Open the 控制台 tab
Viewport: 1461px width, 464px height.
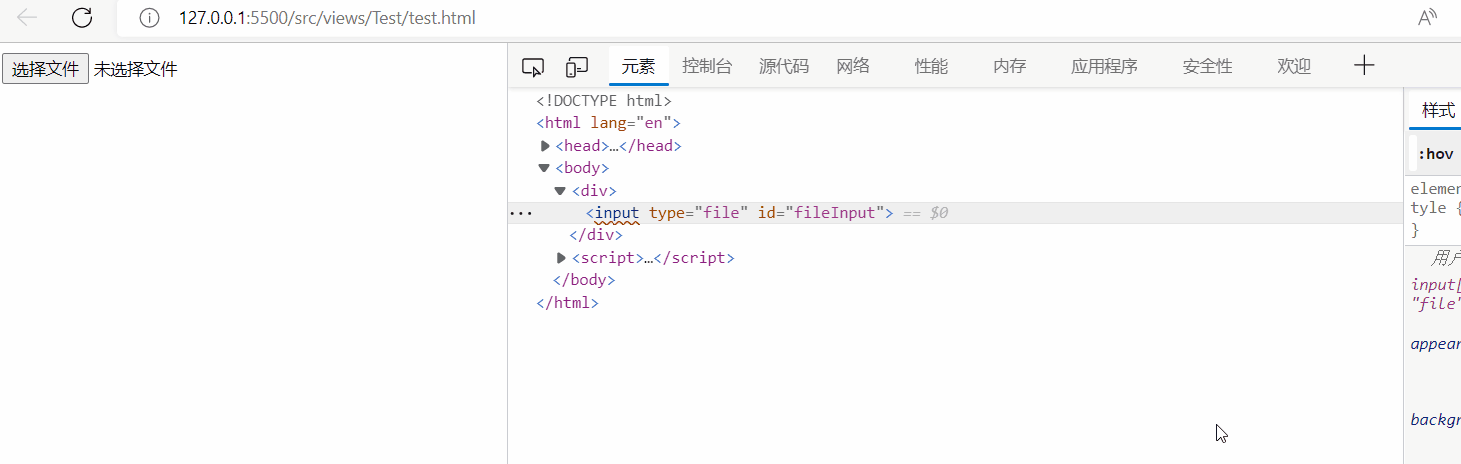707,66
